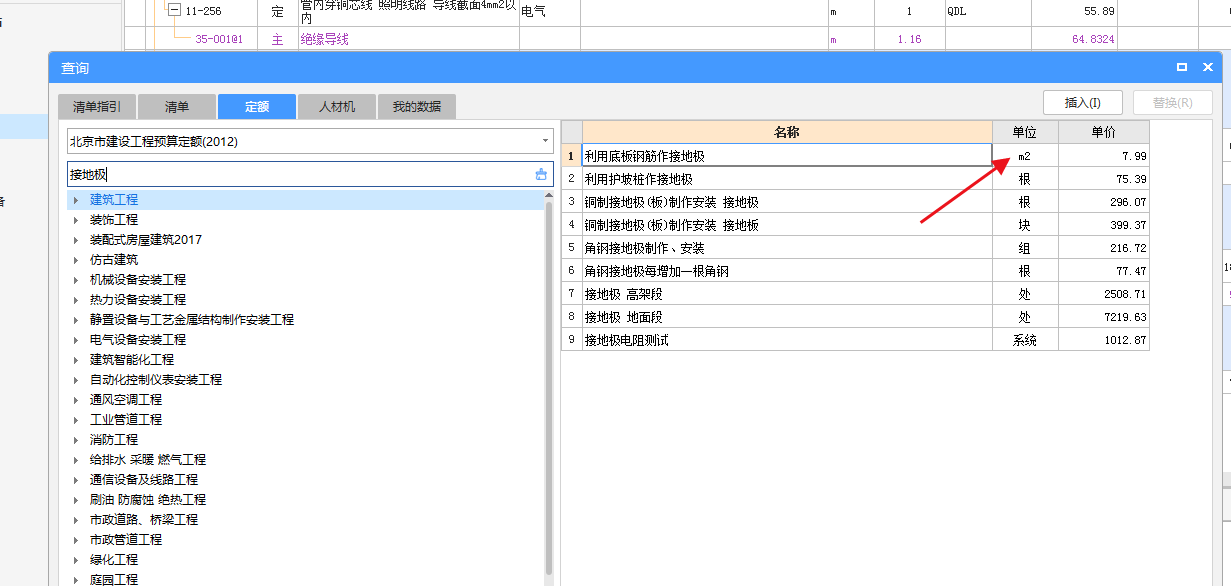Viewport: 1231px width, 586px height.
Task: Expand the 仿古建筑 tree node
Action: 75,260
